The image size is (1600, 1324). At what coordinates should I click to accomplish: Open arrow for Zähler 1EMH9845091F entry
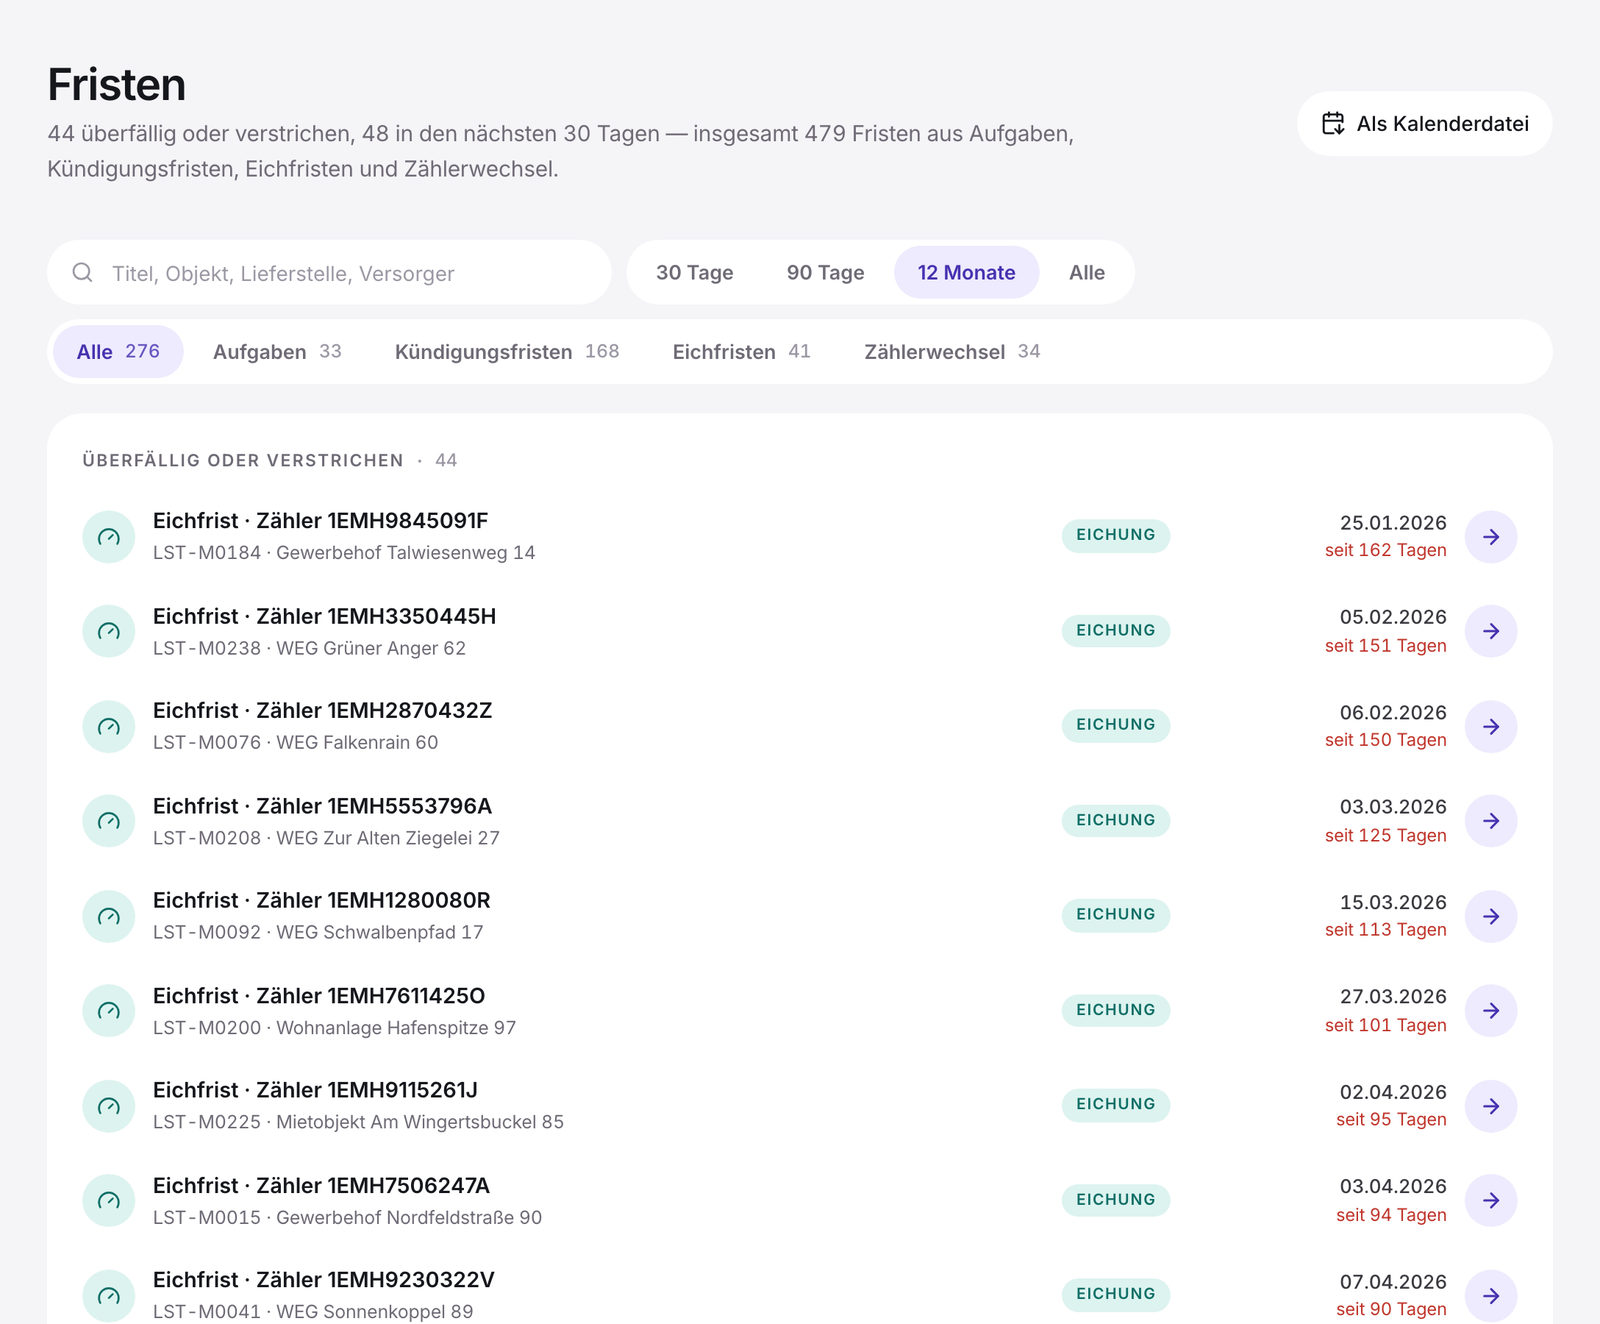pos(1490,537)
